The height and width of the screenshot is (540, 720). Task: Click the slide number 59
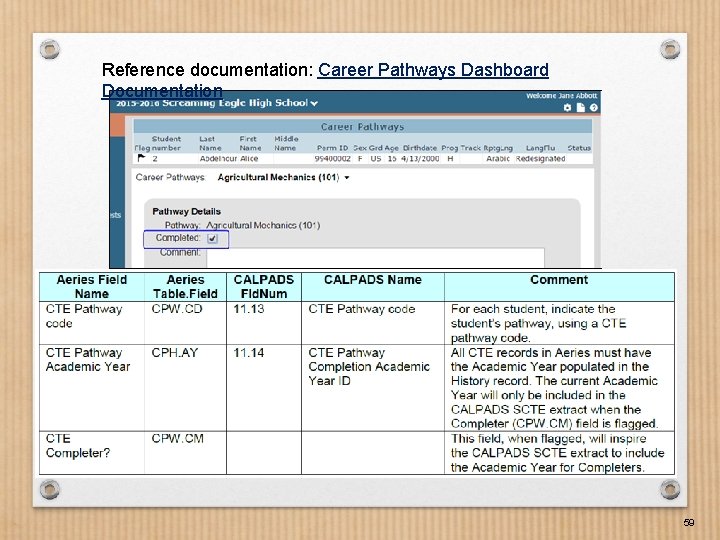[x=688, y=522]
